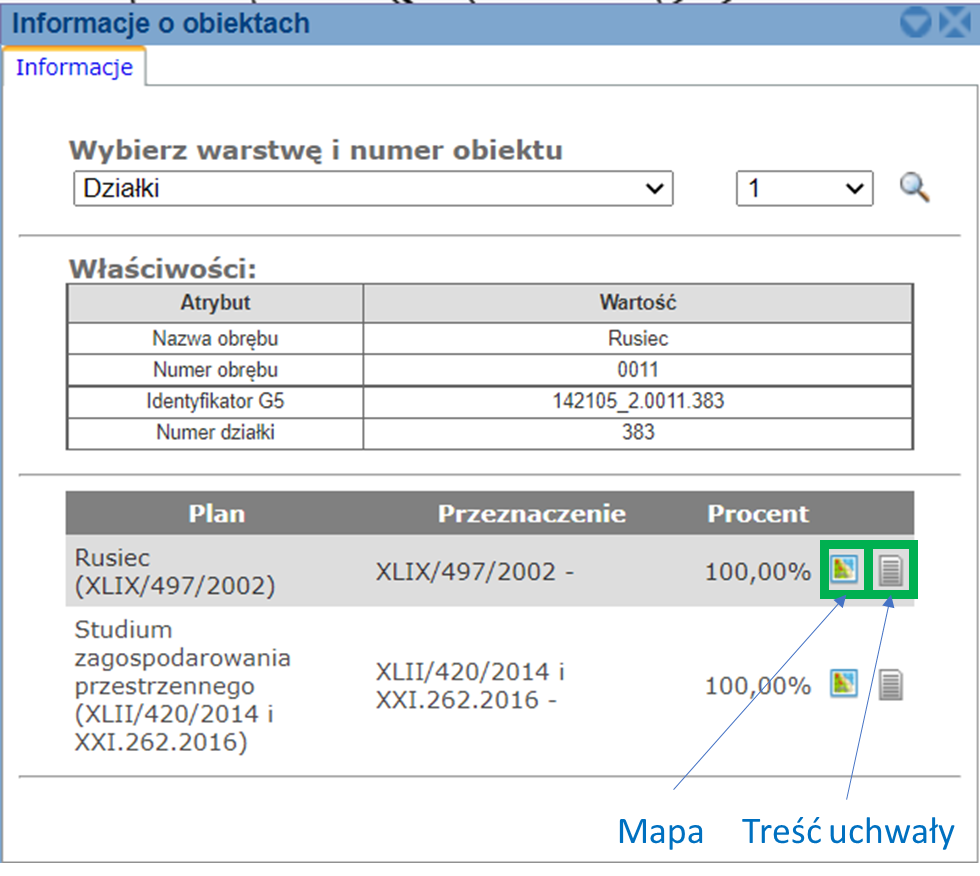Select the Plan column header
The height and width of the screenshot is (876, 980).
tap(217, 514)
